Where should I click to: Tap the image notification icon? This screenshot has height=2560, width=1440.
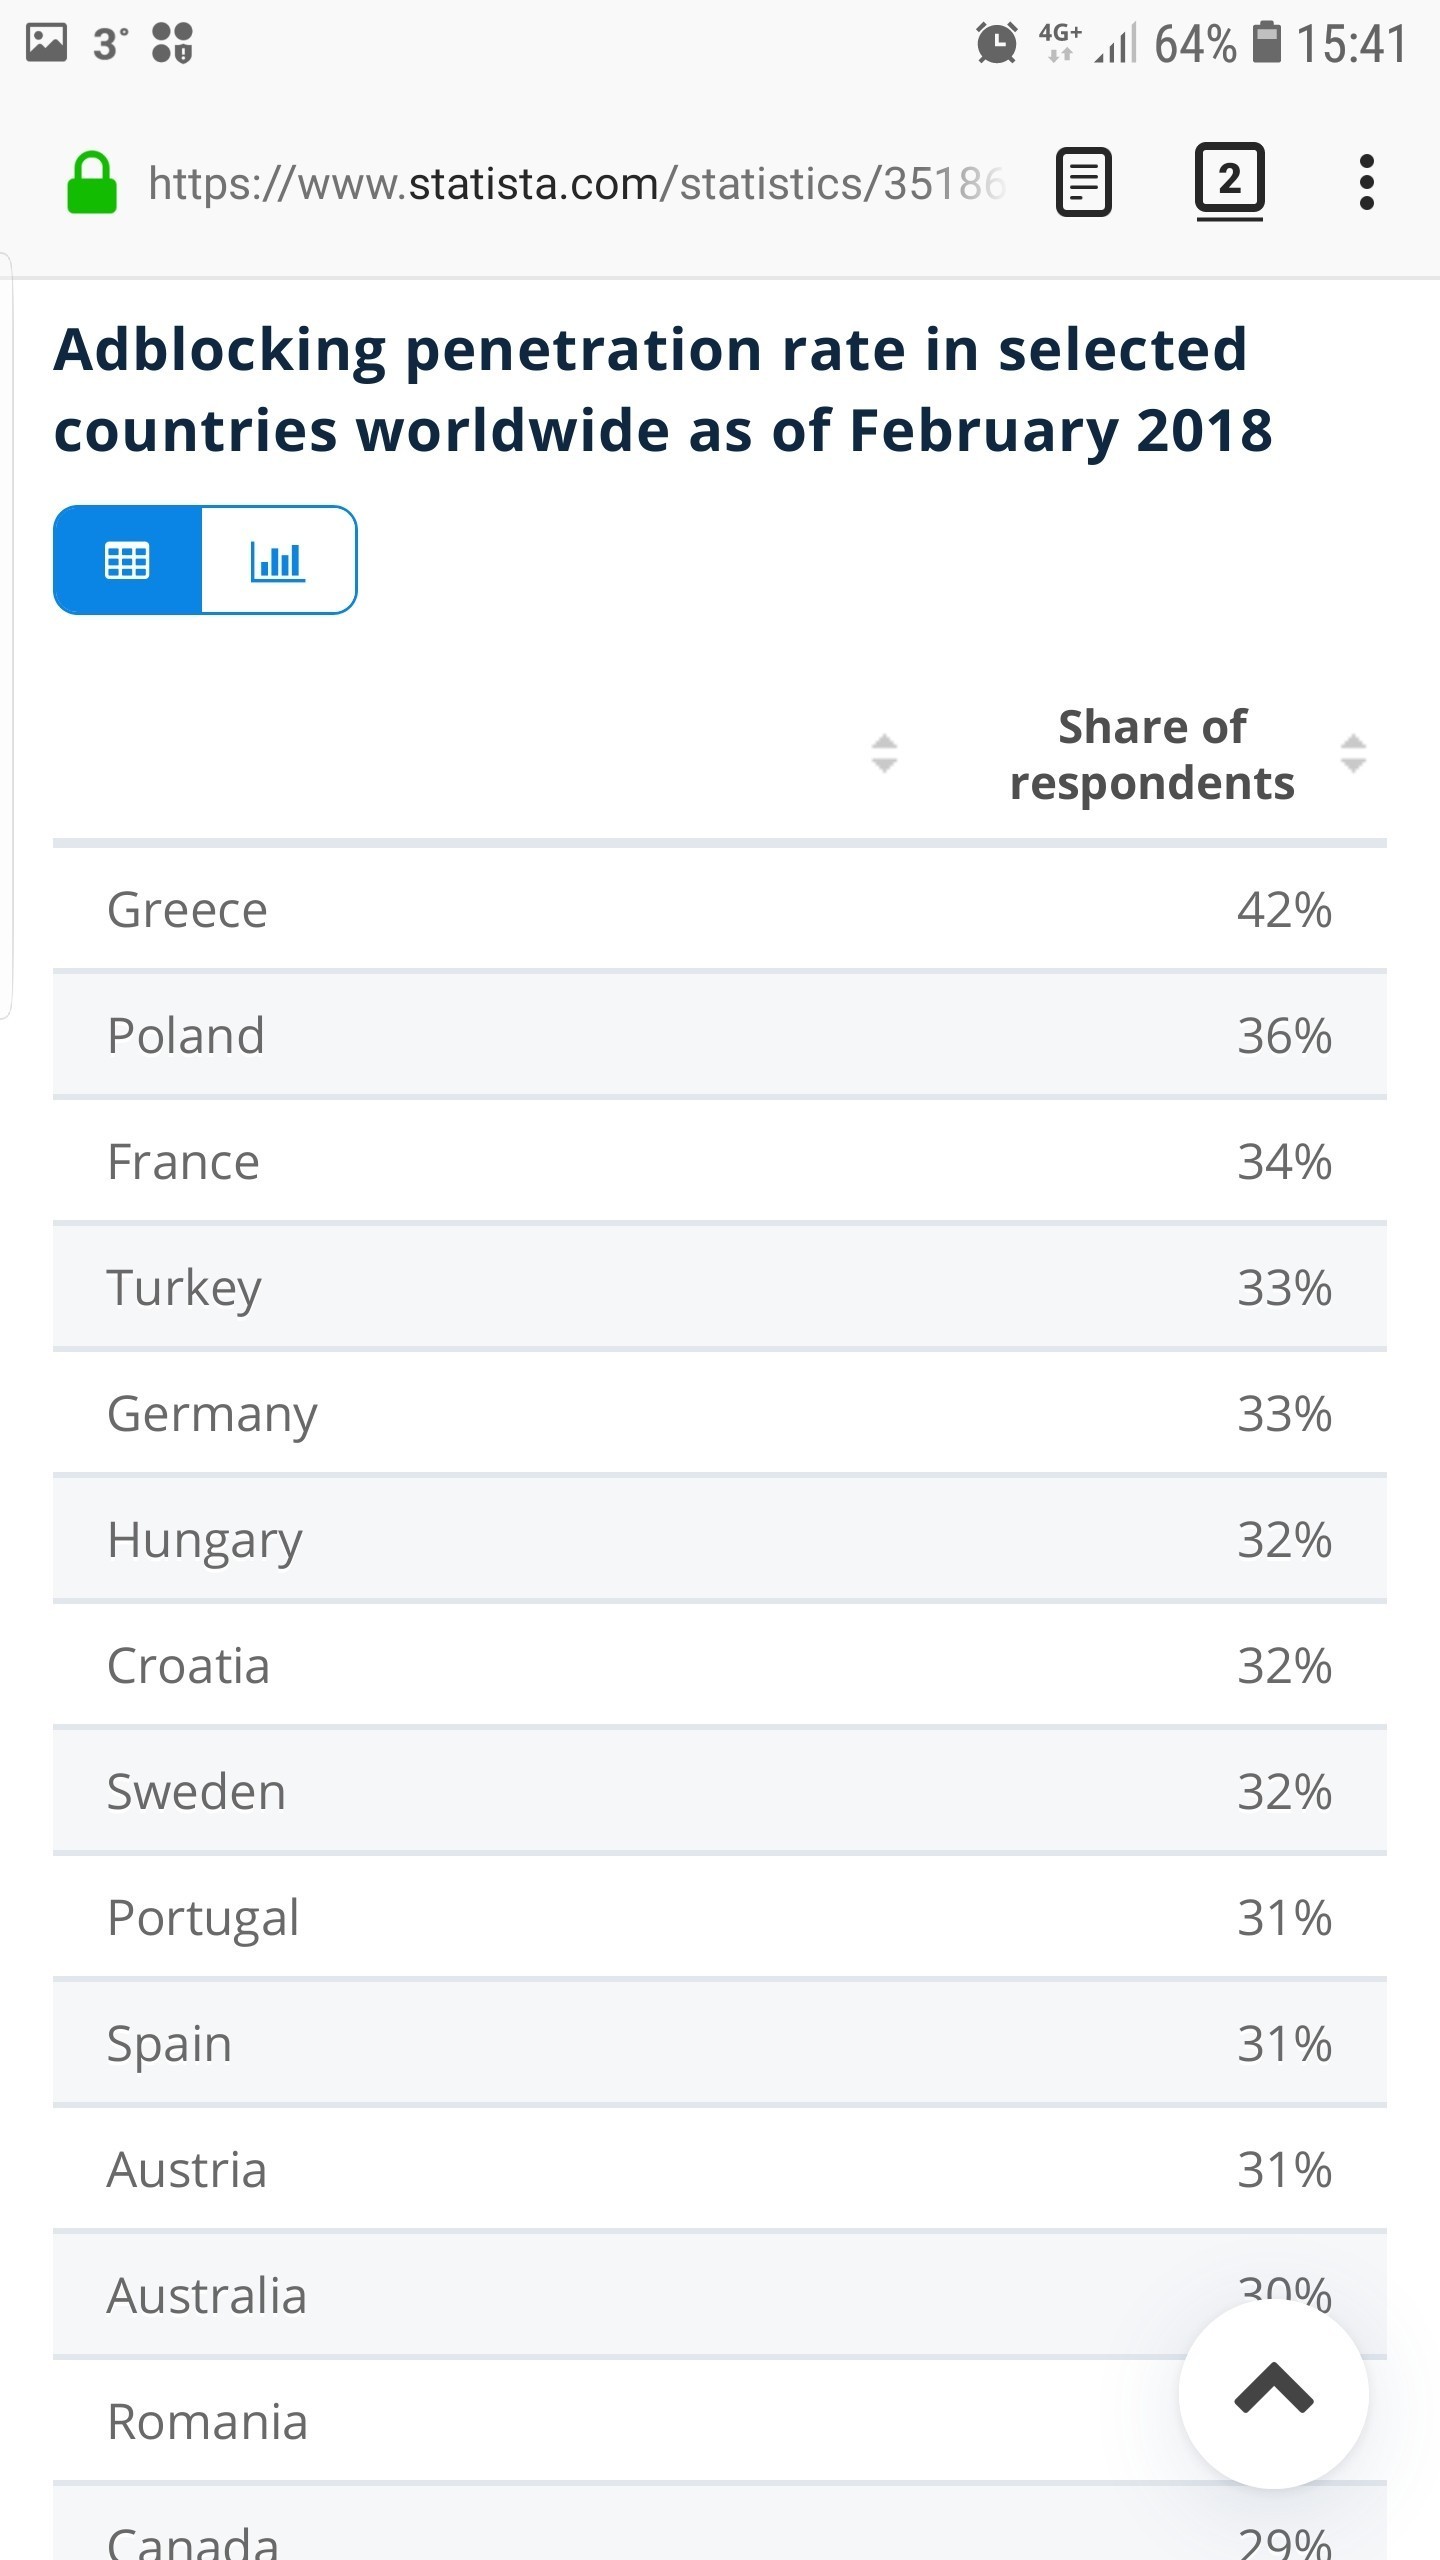[46, 43]
